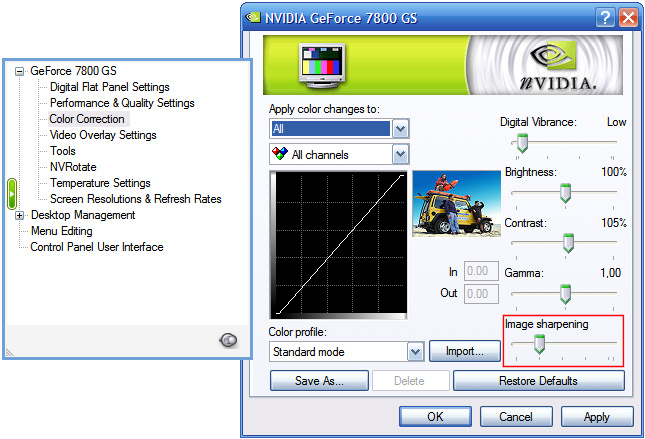Open the 'Apply color changes to' dropdown arrow
Image resolution: width=645 pixels, height=439 pixels.
coord(400,129)
